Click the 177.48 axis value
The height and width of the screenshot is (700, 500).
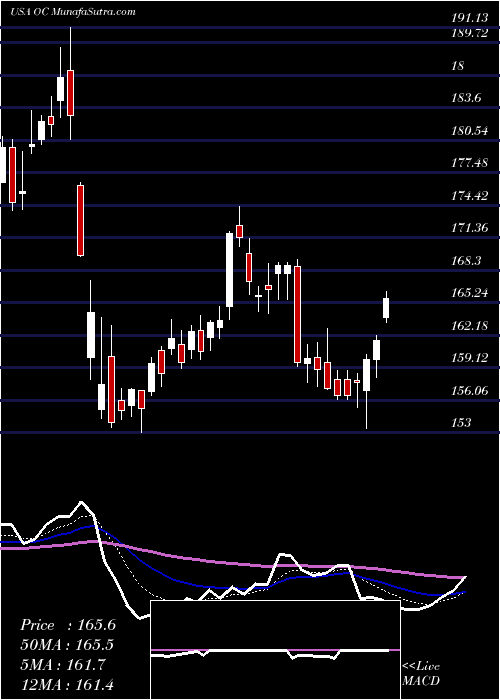point(470,163)
